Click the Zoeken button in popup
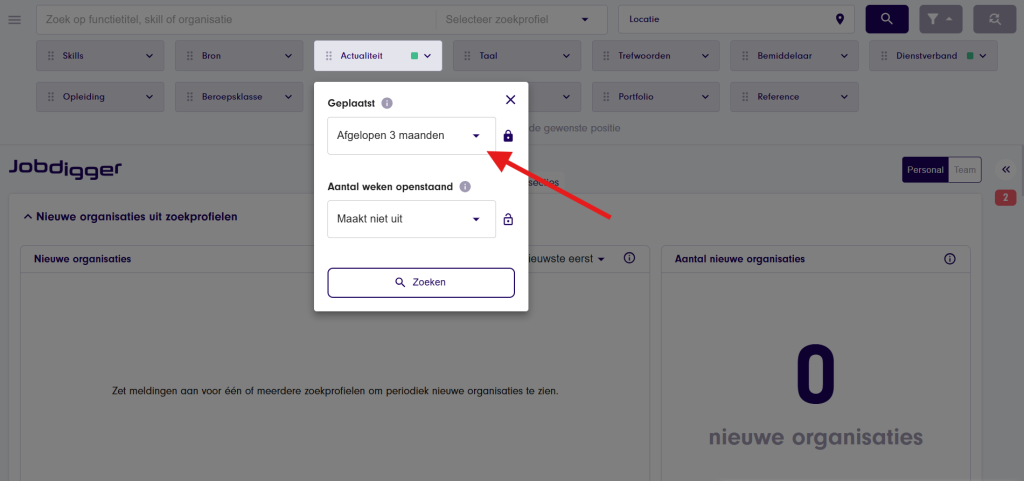This screenshot has height=481, width=1024. [x=421, y=283]
